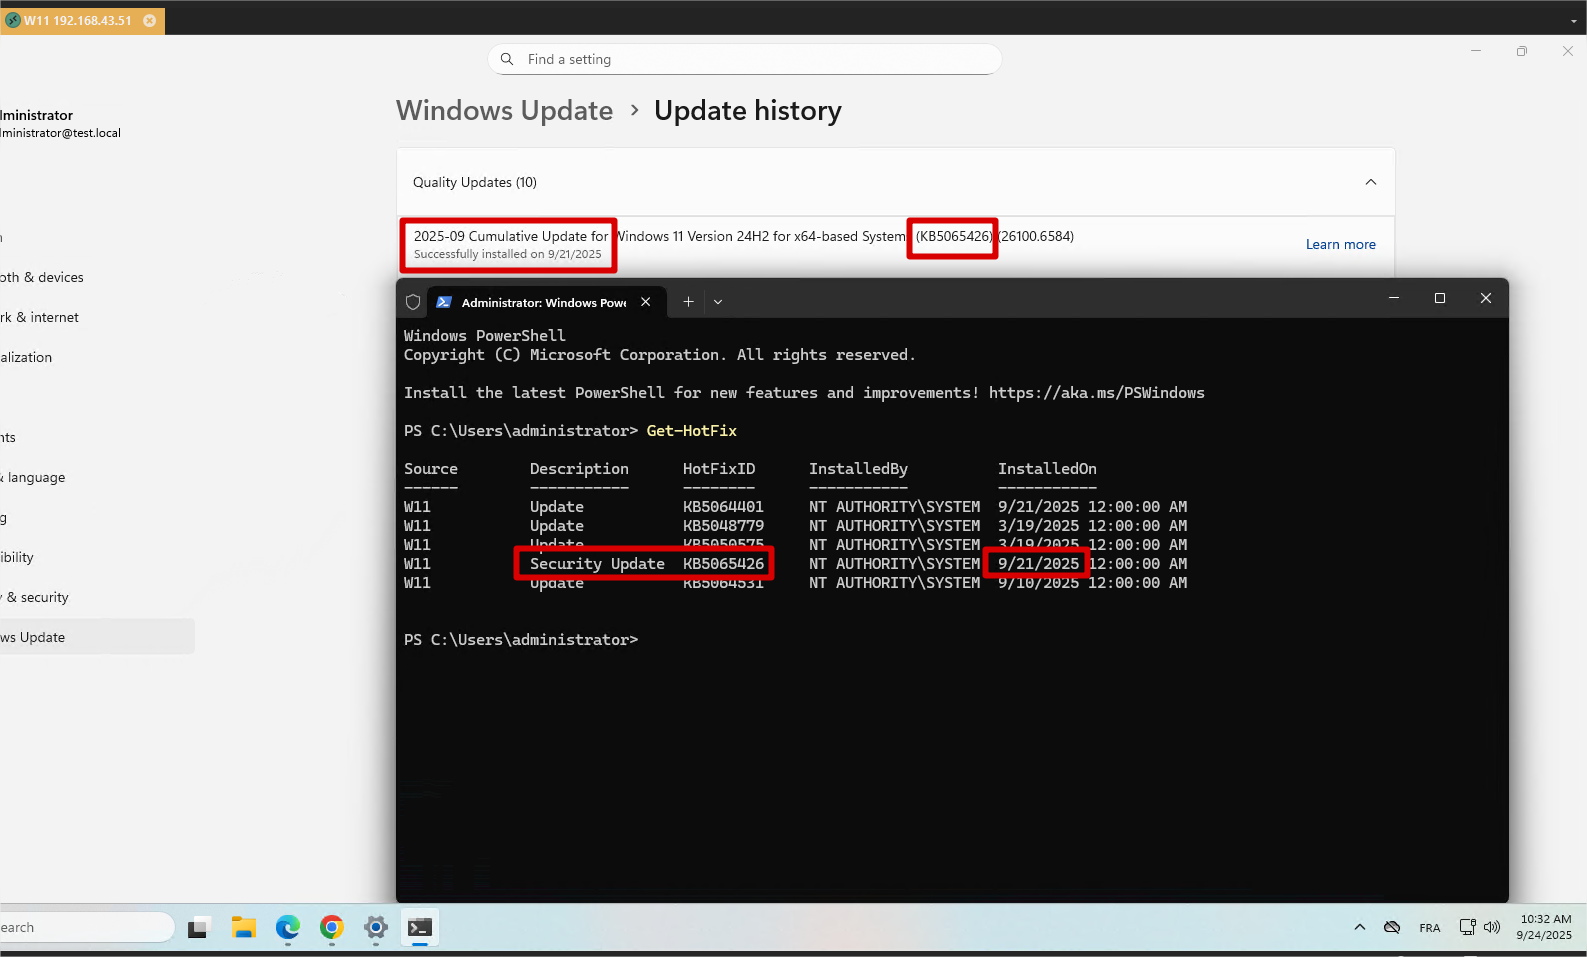Screen dimensions: 1587x957
Task: Collapse the Quality Updates section
Action: click(x=1370, y=182)
